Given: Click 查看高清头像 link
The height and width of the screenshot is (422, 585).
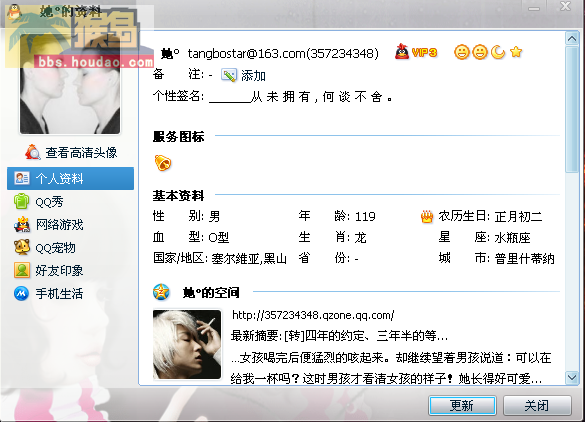Looking at the screenshot, I should point(81,152).
